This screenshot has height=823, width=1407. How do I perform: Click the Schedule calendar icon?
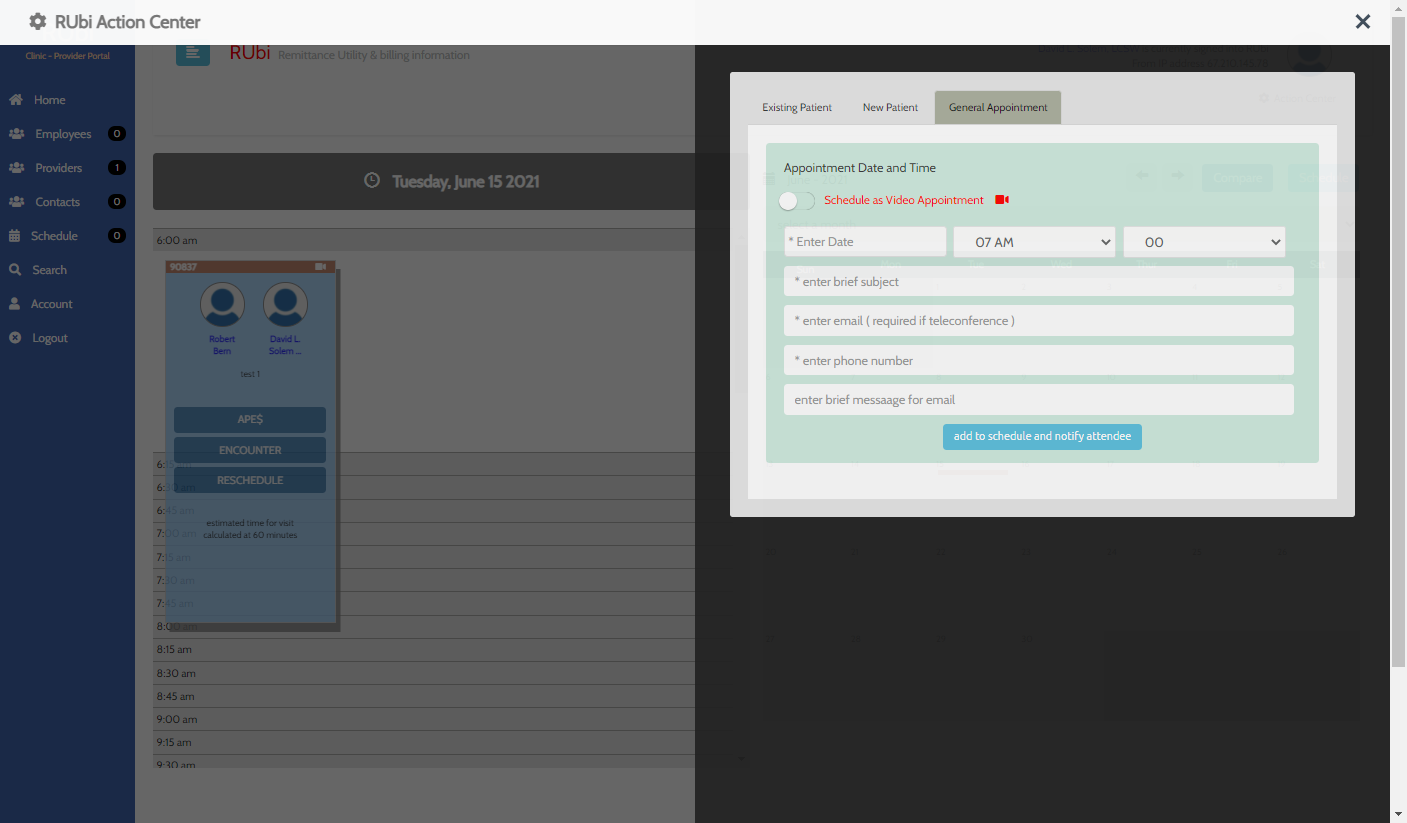click(x=15, y=236)
